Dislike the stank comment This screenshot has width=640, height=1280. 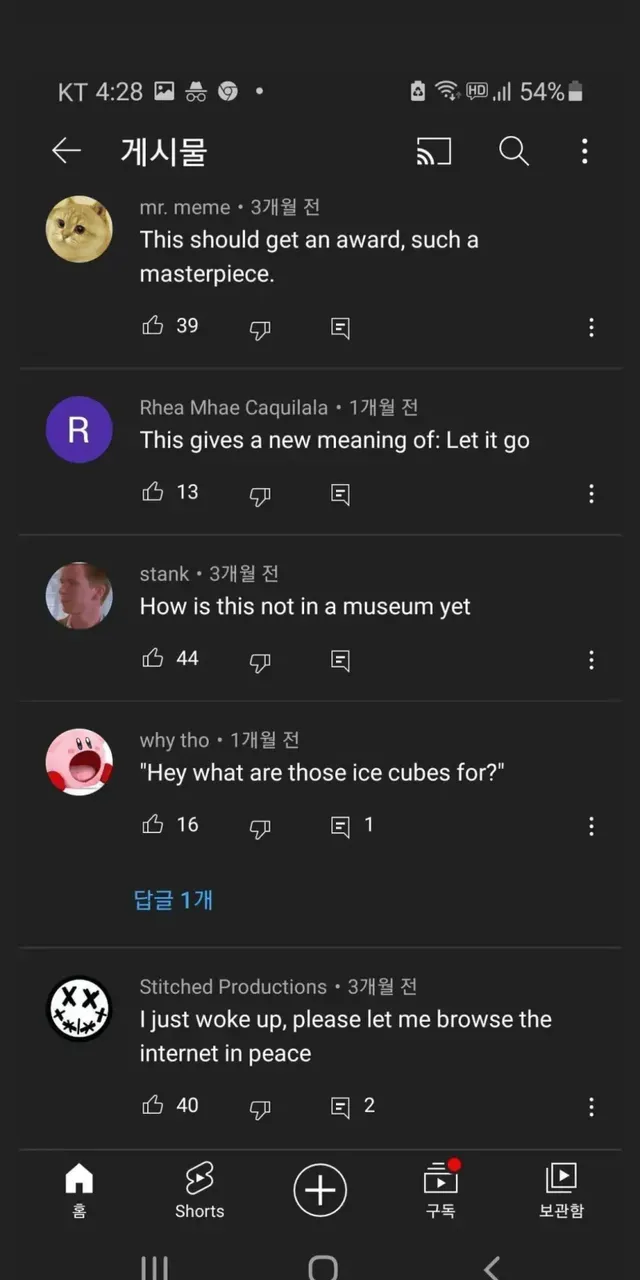[x=260, y=660]
